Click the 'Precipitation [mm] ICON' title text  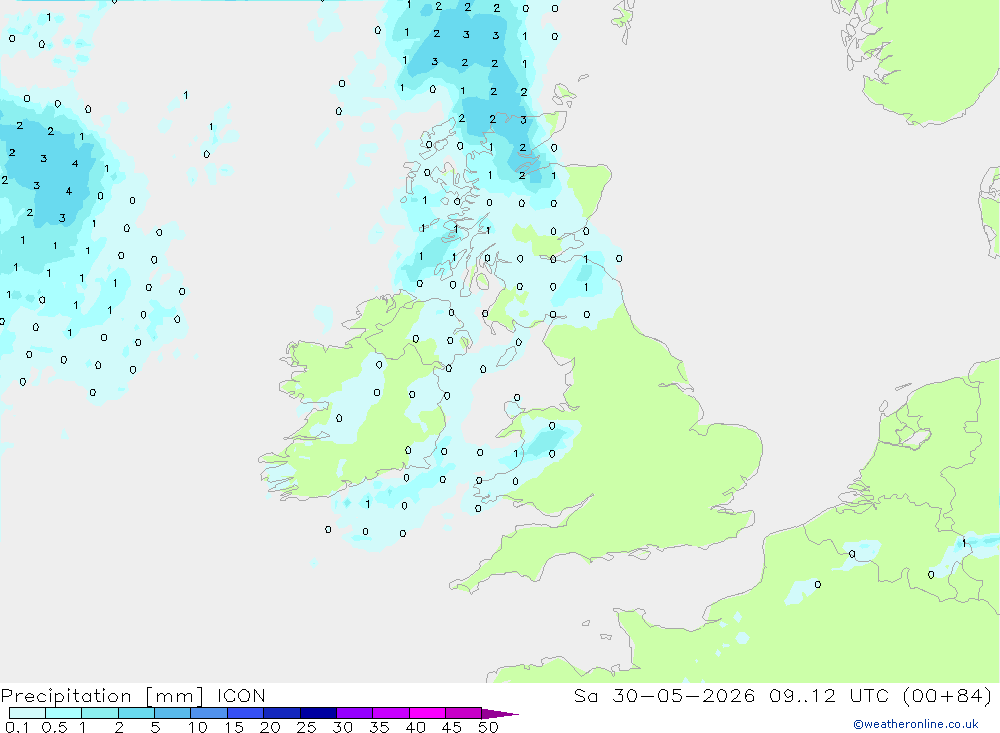click(x=133, y=696)
